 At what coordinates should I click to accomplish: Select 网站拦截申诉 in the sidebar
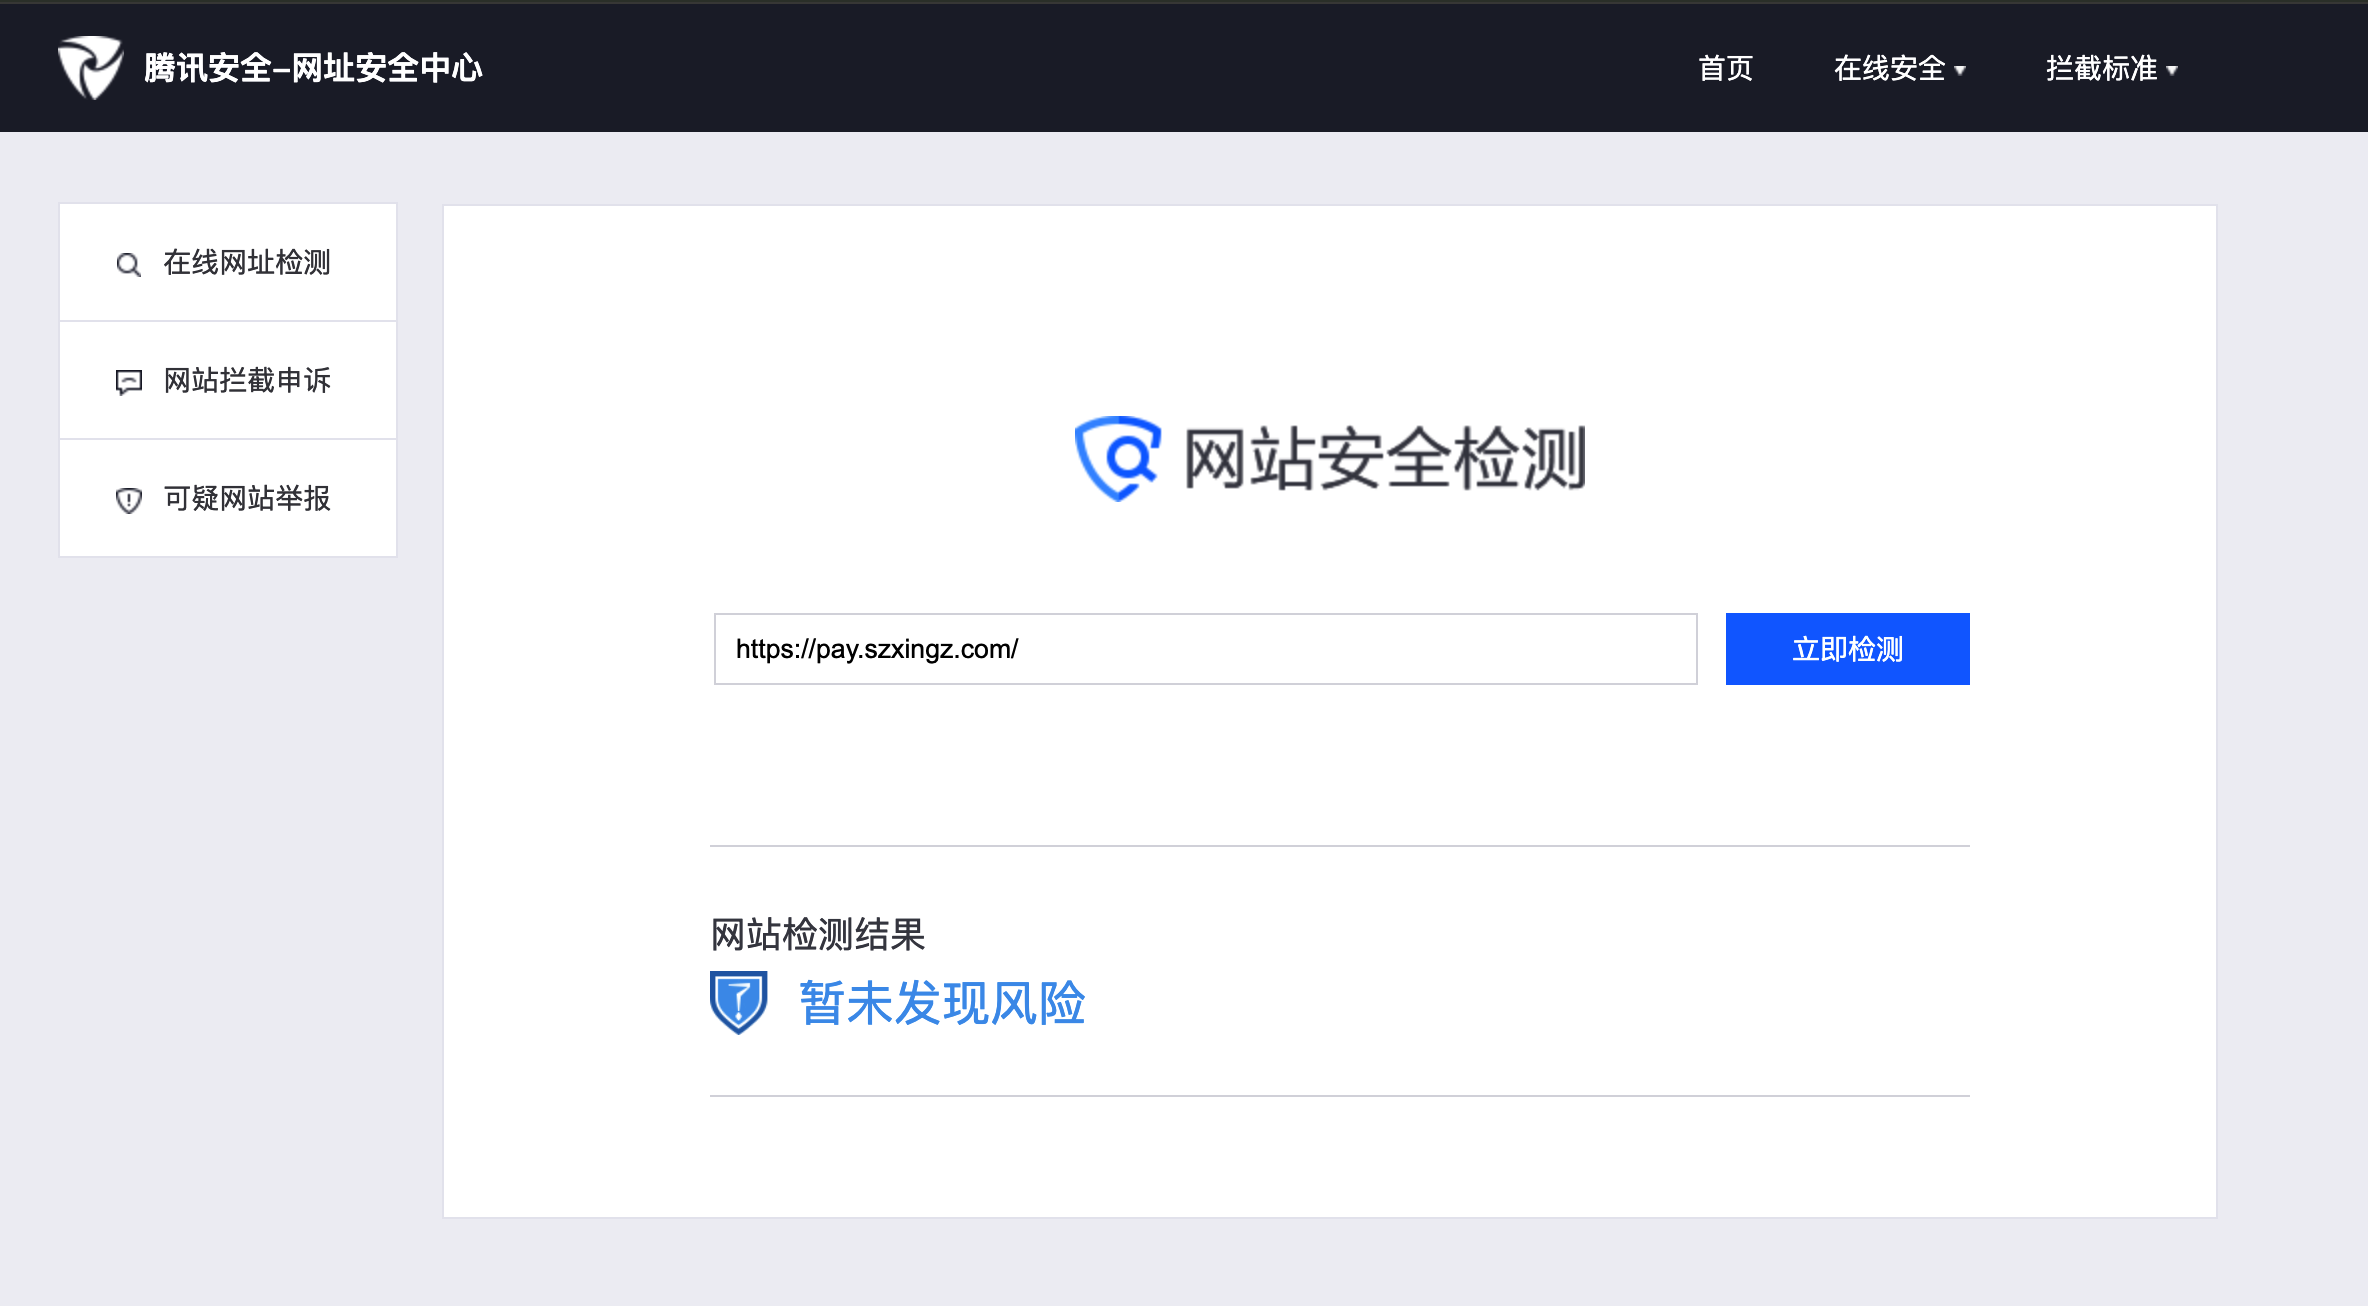246,380
